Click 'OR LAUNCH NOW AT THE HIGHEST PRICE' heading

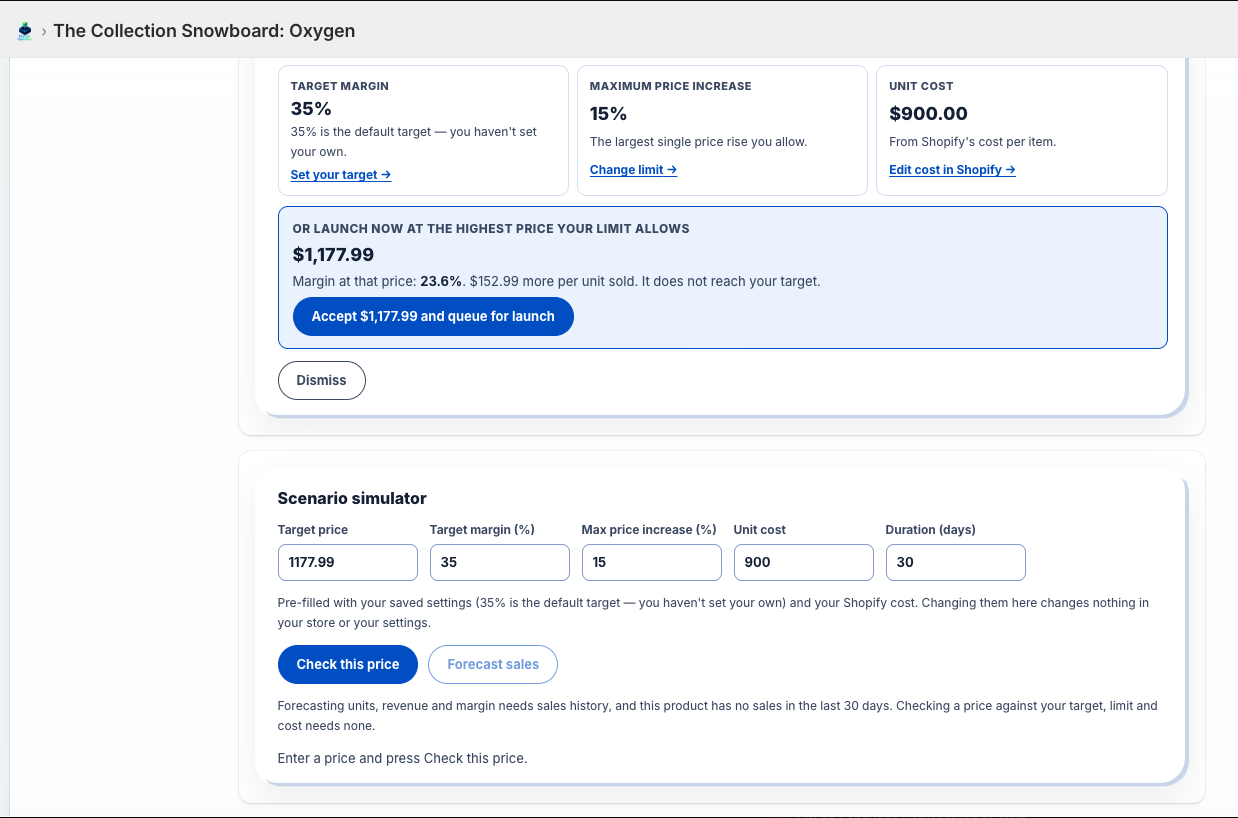click(x=491, y=229)
